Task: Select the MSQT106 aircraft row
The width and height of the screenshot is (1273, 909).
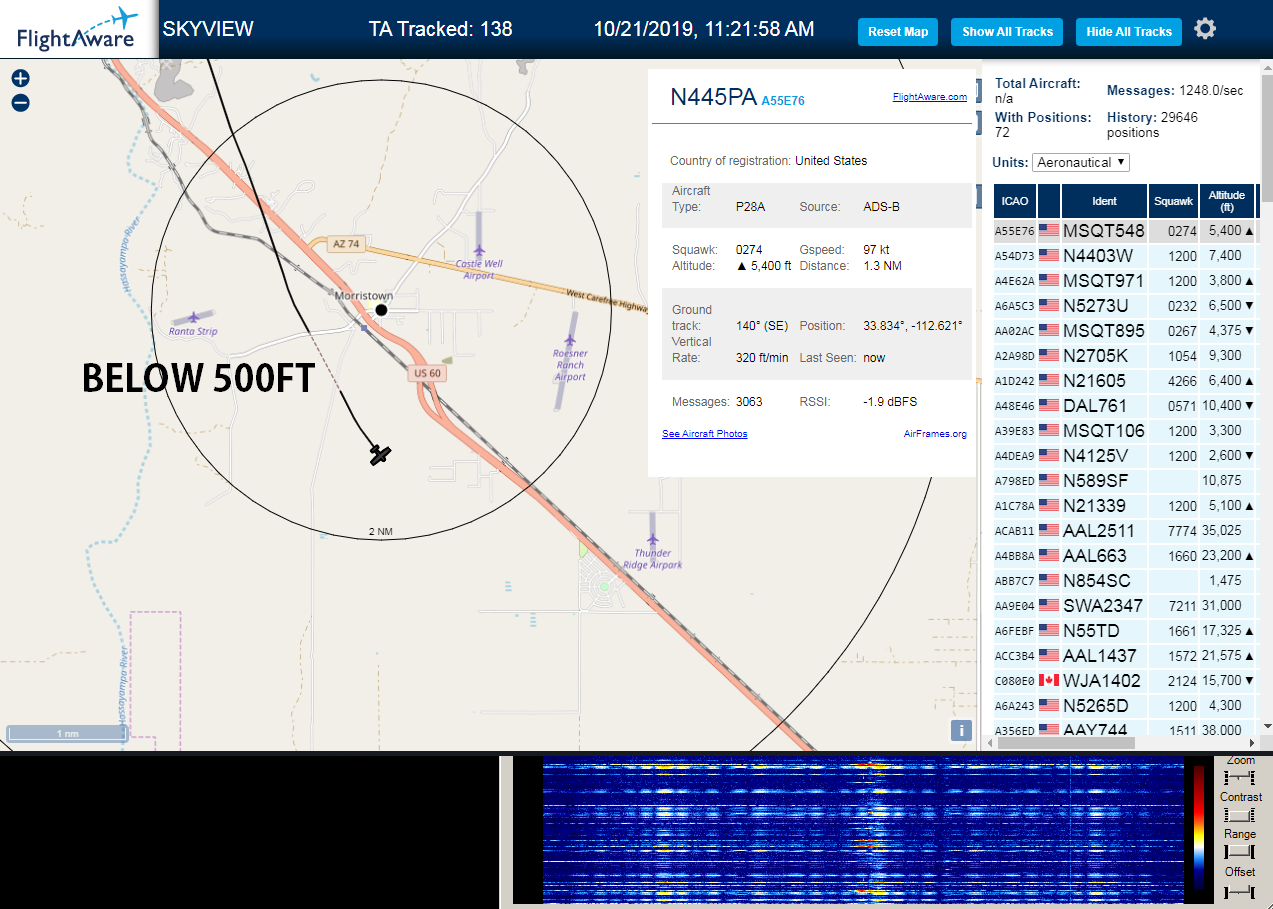Action: click(1124, 431)
